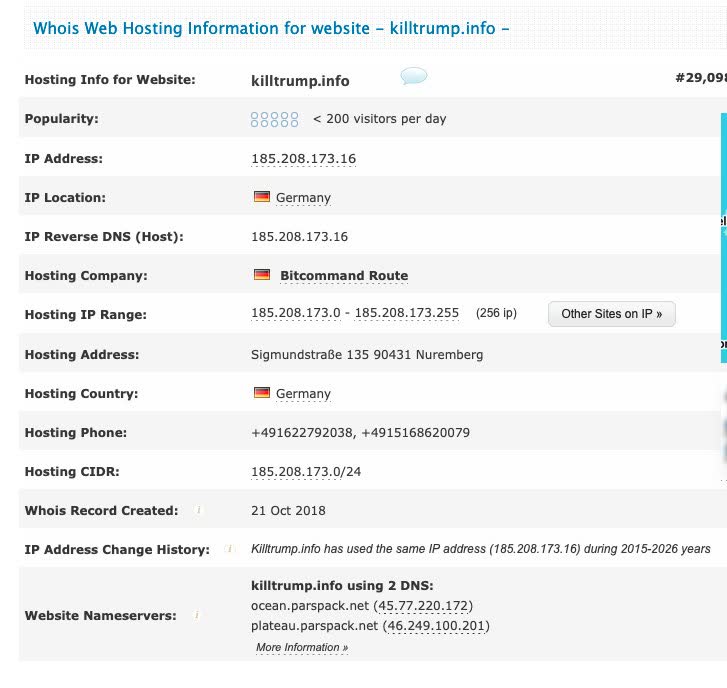This screenshot has width=727, height=688.
Task: Click info icon beside Whois Record Created
Action: (198, 510)
